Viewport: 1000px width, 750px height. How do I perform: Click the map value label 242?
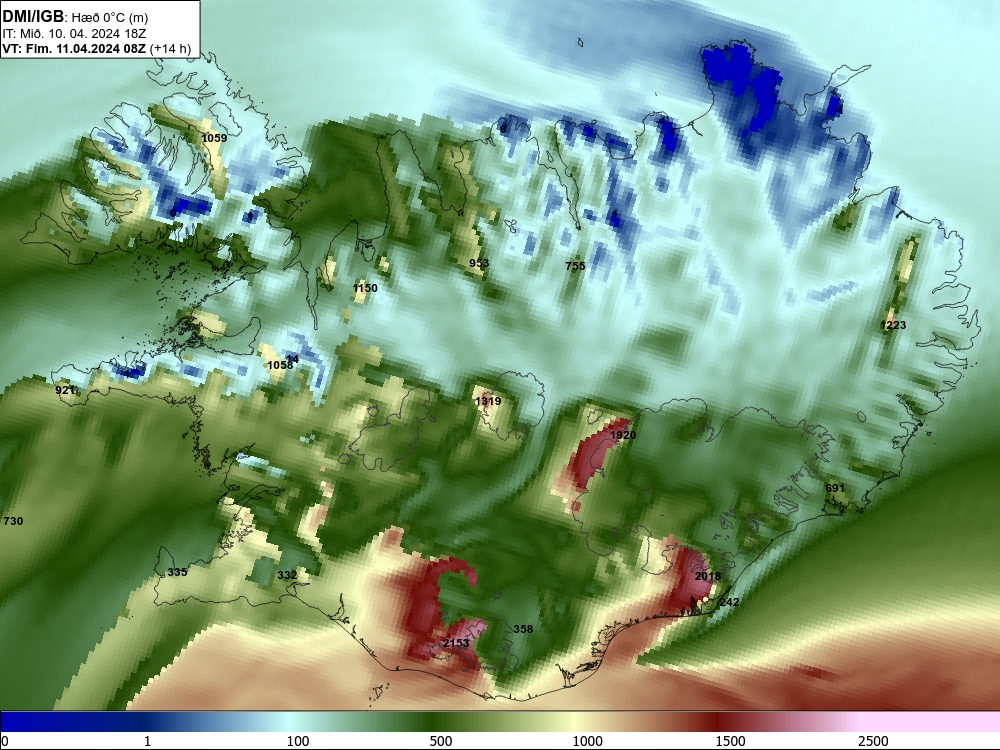click(729, 602)
